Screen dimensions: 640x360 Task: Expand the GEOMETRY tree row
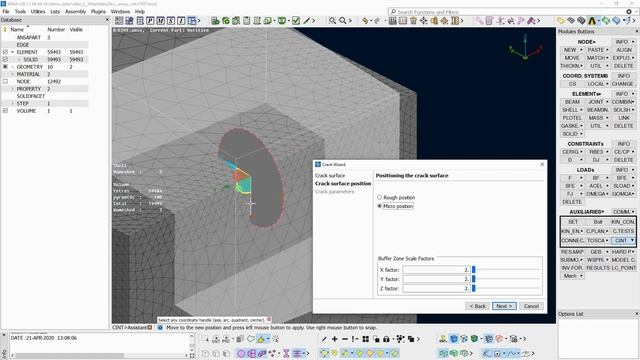click(x=13, y=67)
